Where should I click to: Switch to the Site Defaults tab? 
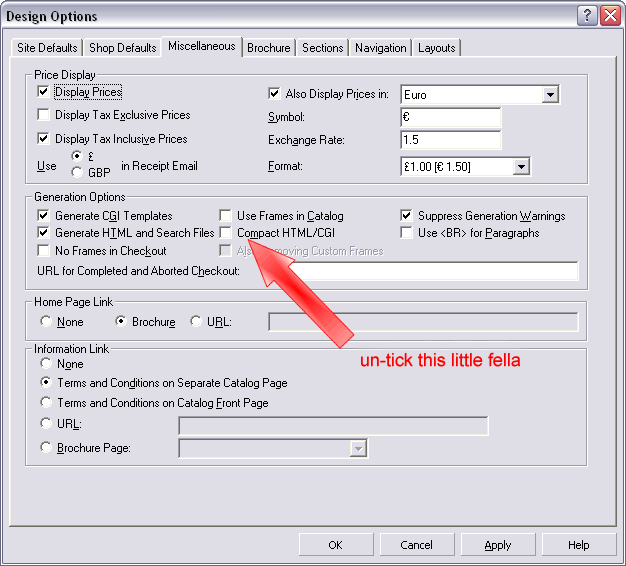tap(47, 48)
